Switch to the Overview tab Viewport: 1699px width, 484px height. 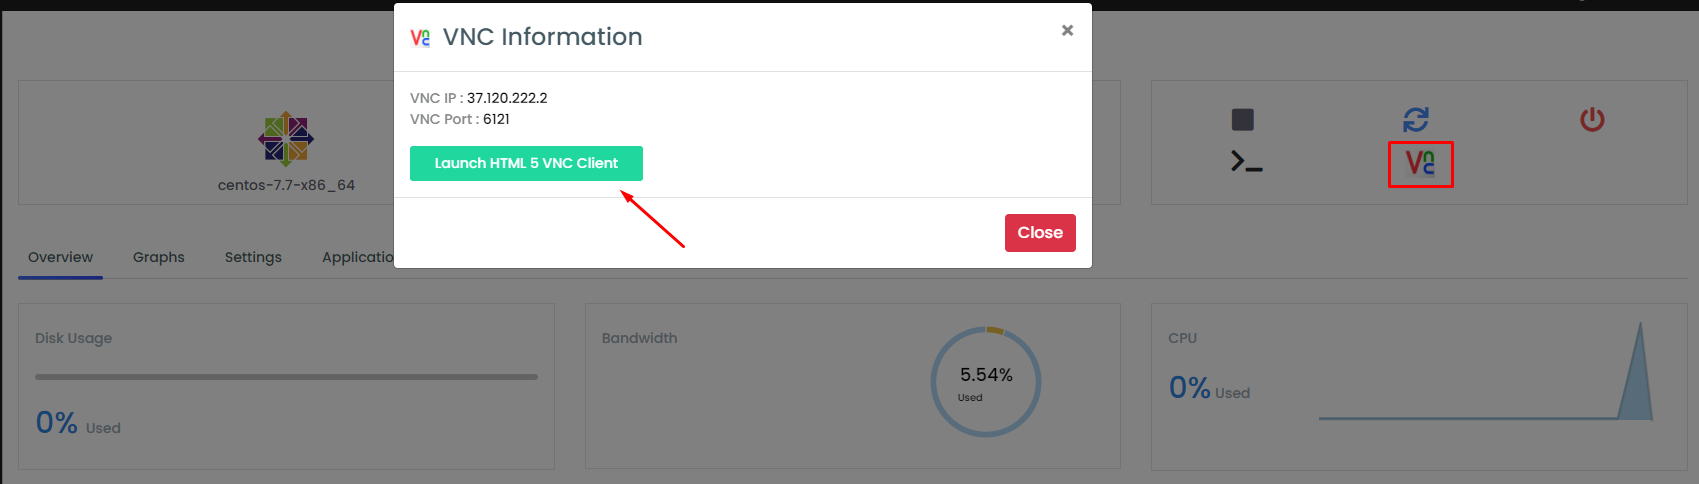(60, 257)
